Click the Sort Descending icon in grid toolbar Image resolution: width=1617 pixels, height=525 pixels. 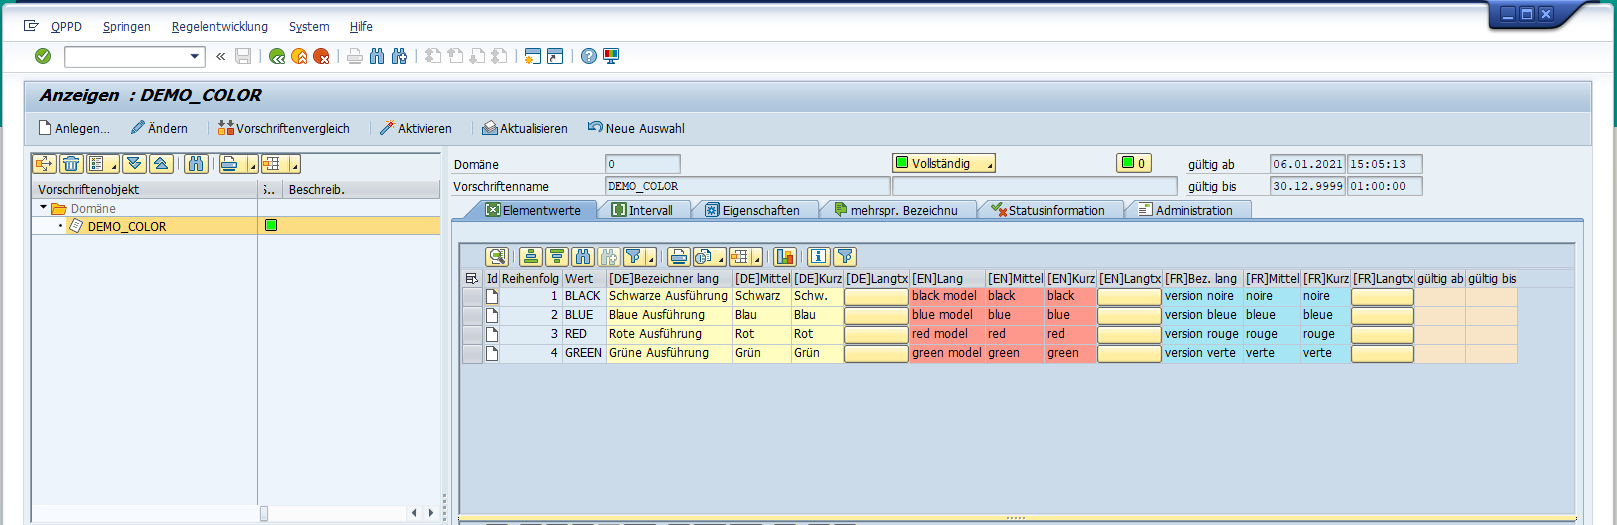coord(557,257)
